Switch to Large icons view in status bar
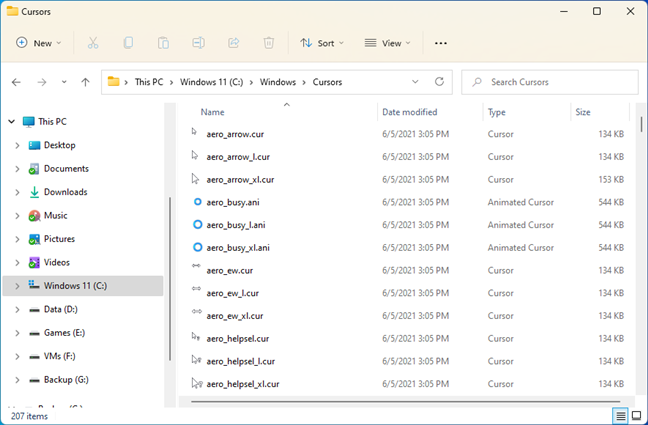648x425 pixels. pos(636,416)
